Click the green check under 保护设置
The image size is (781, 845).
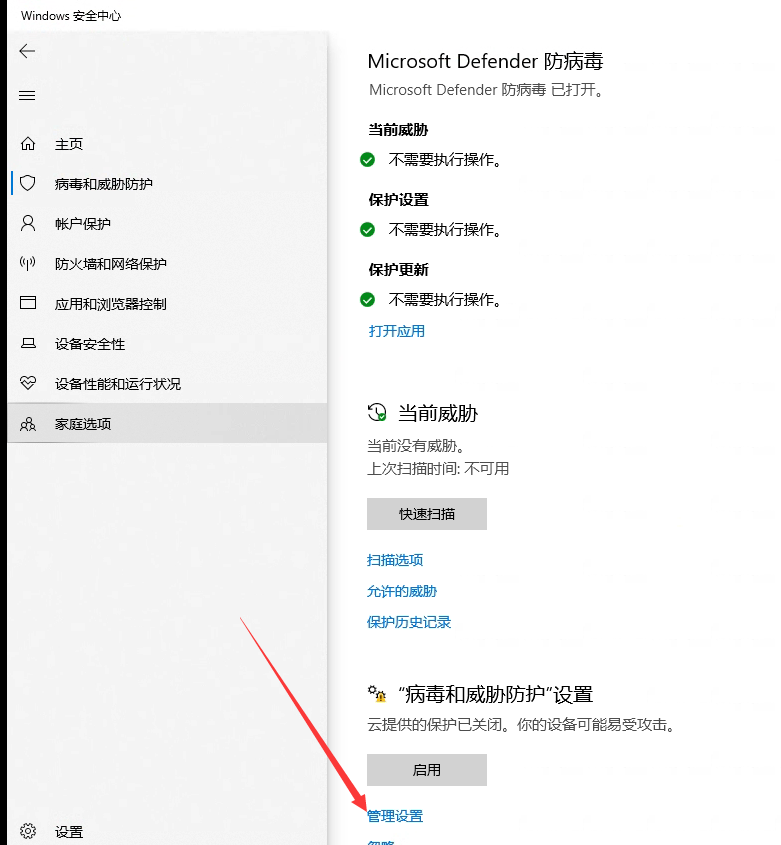point(368,230)
